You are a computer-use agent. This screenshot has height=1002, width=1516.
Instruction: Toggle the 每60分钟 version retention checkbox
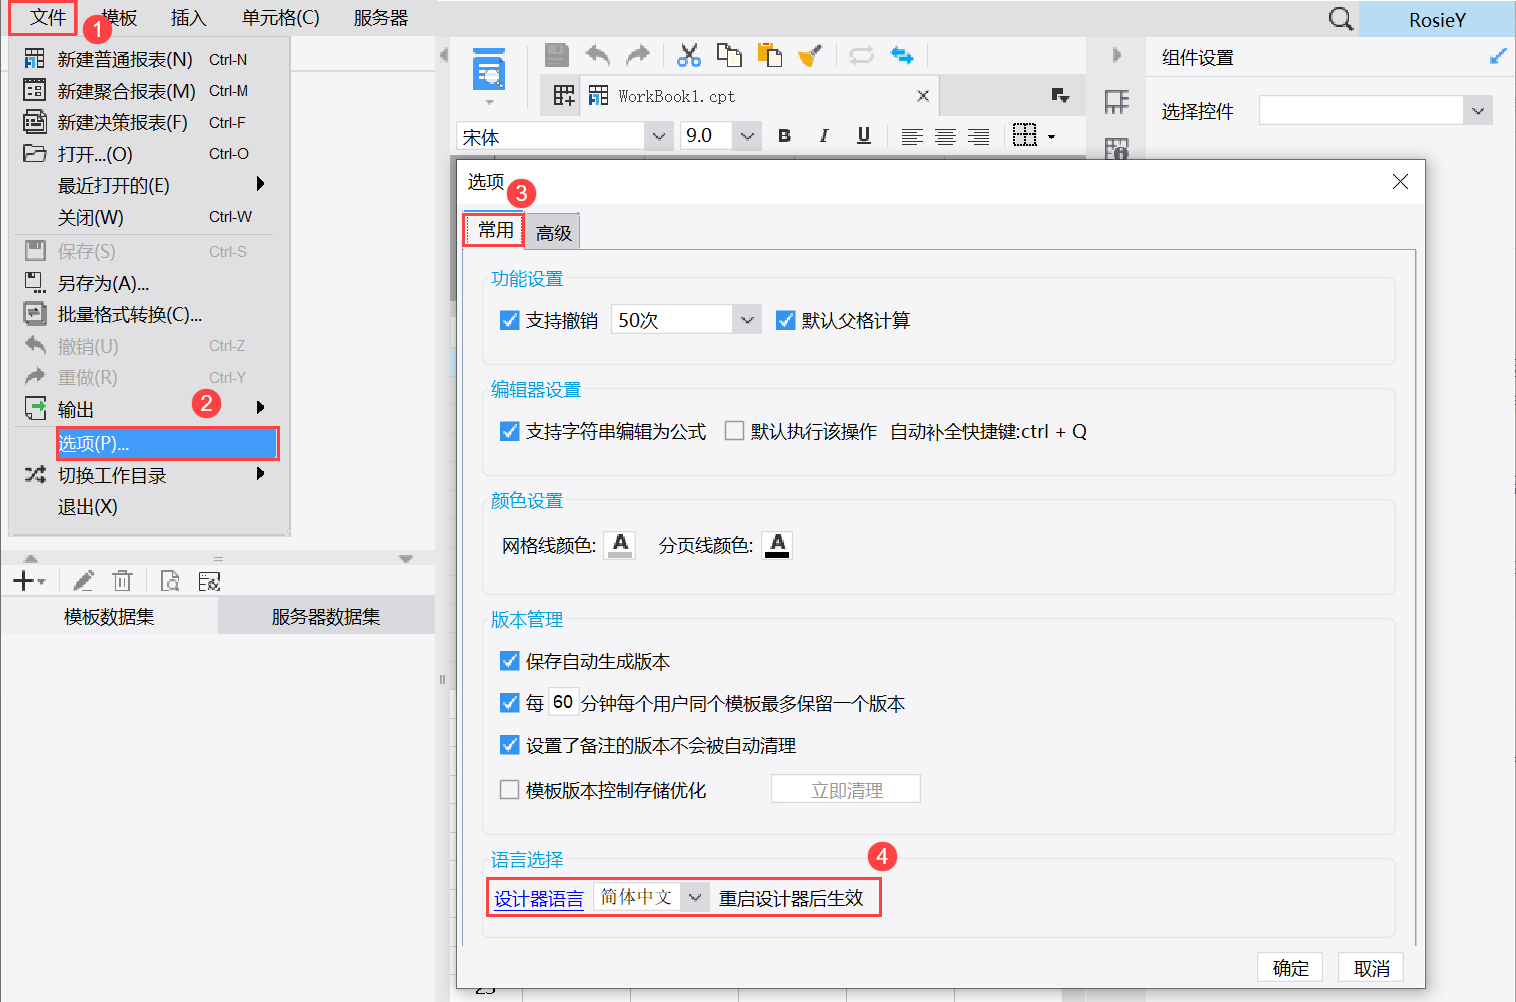[x=509, y=703]
